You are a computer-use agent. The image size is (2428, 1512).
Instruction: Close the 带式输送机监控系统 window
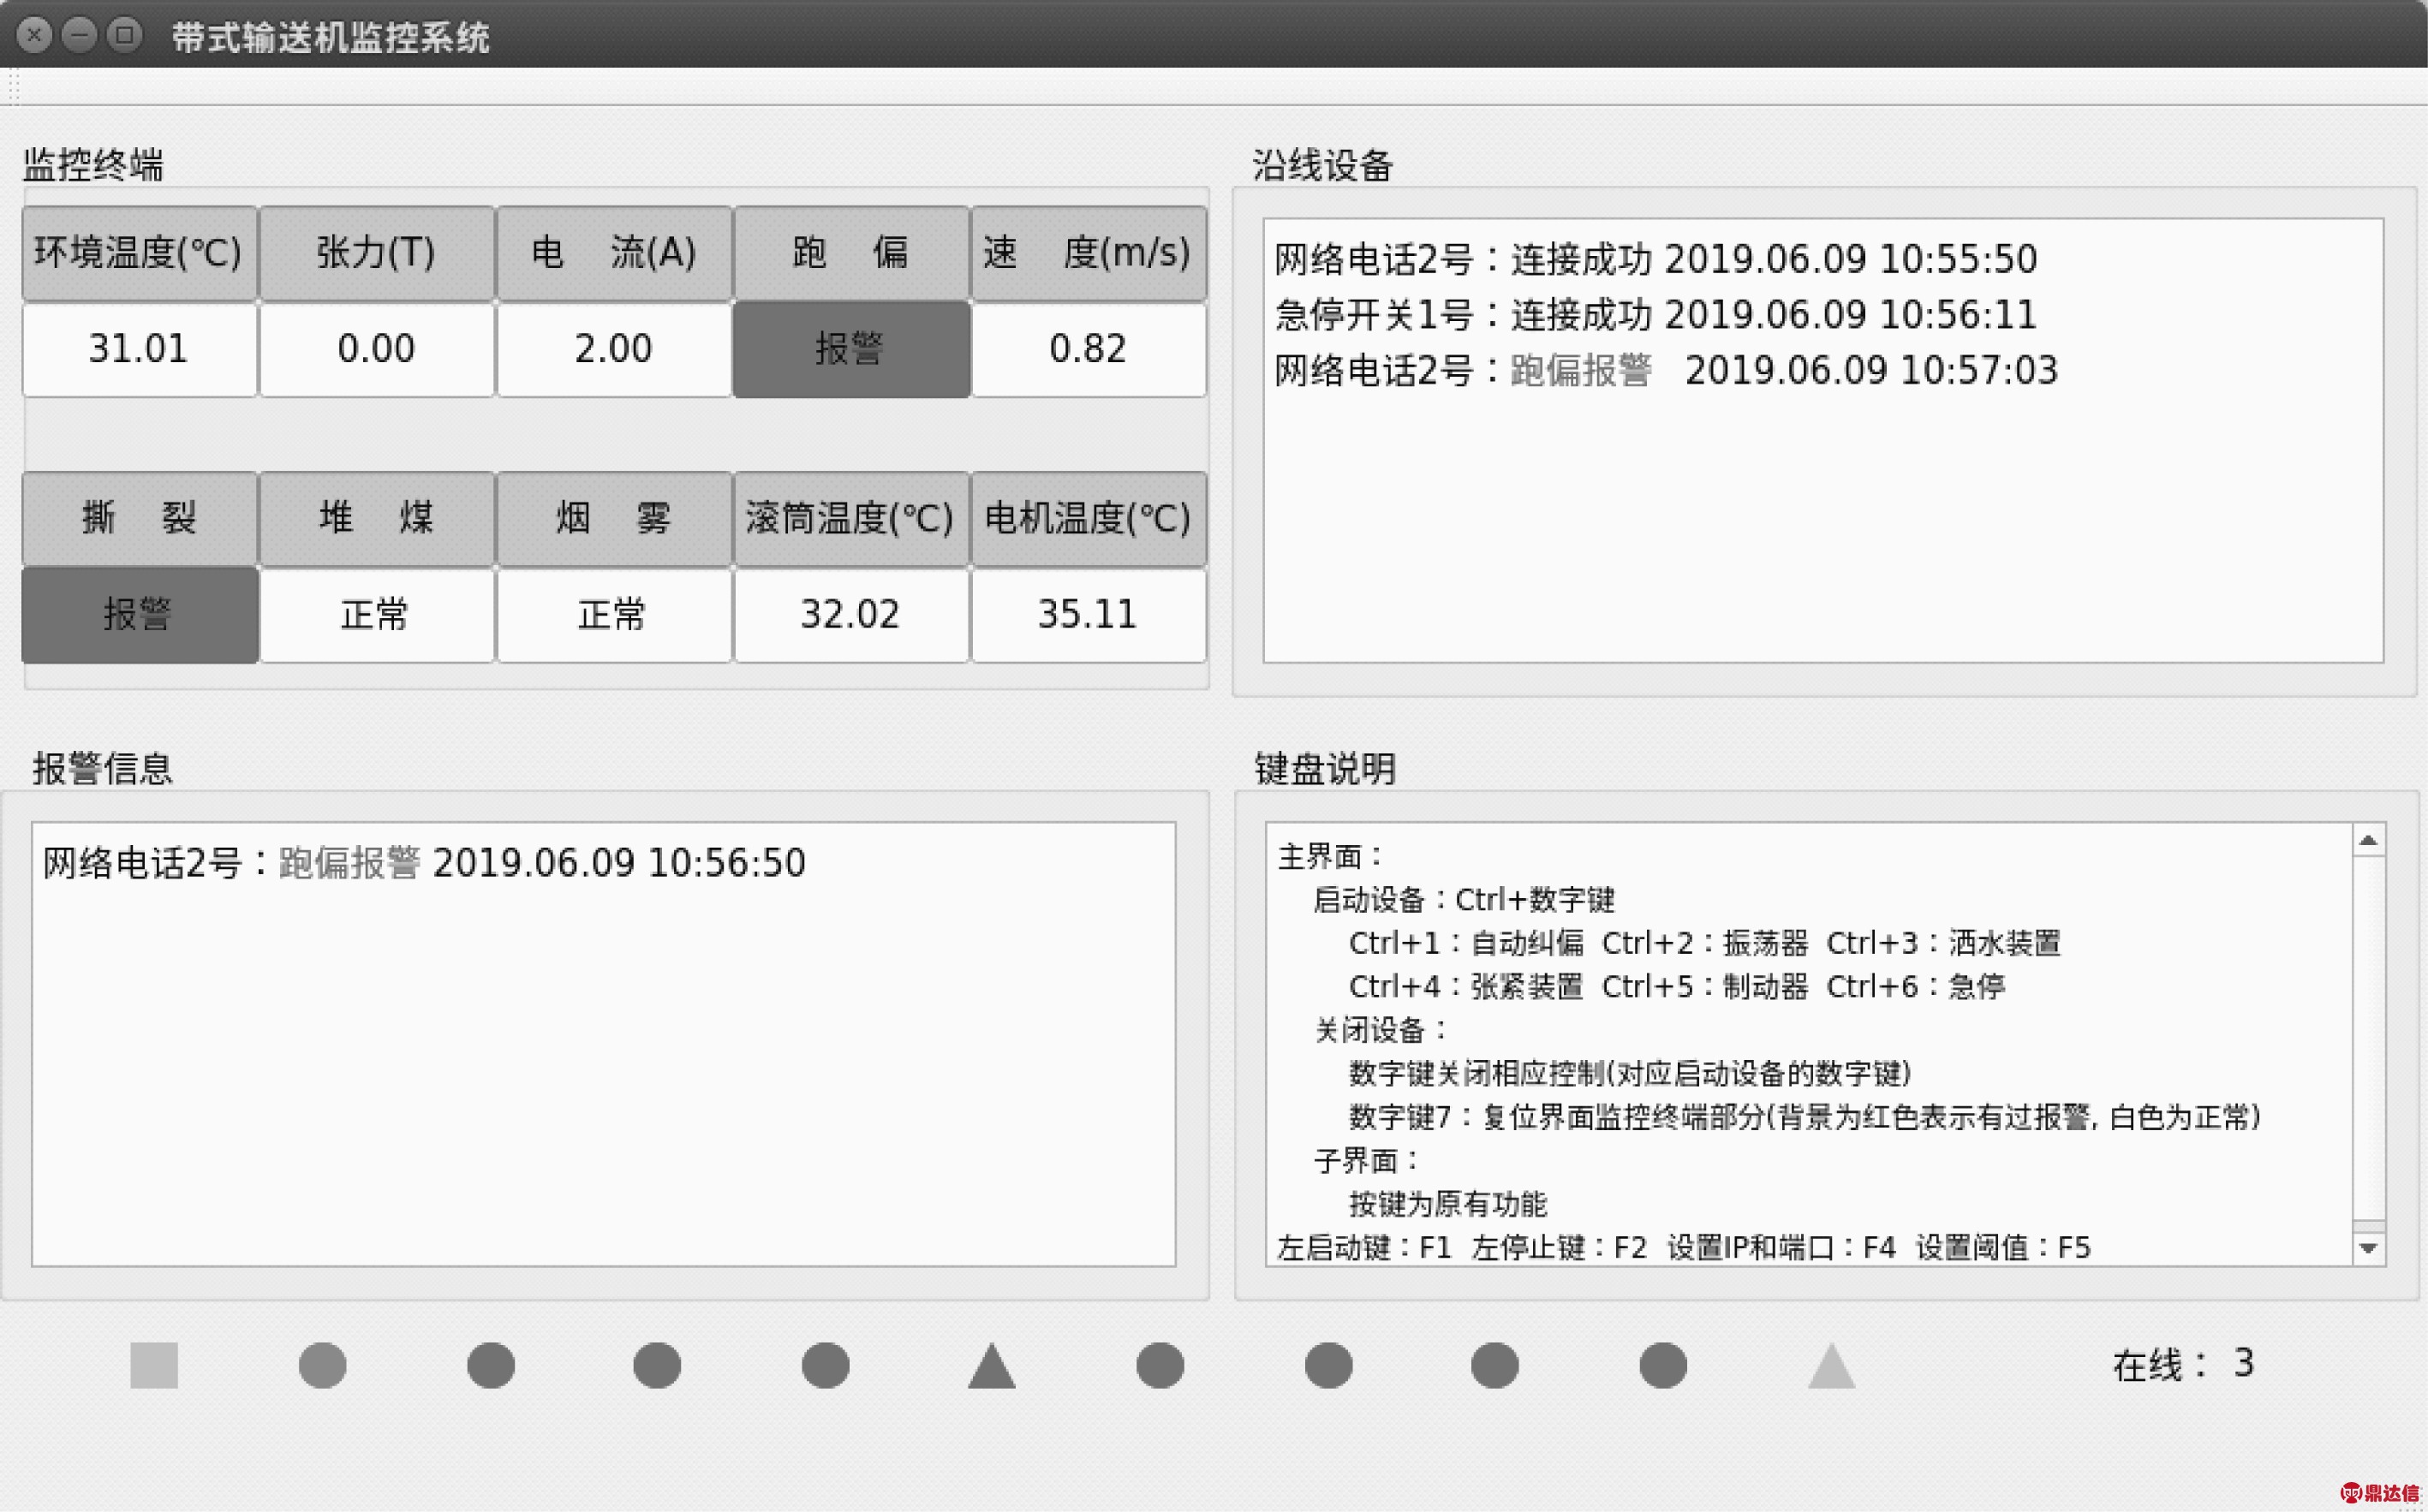click(x=34, y=36)
